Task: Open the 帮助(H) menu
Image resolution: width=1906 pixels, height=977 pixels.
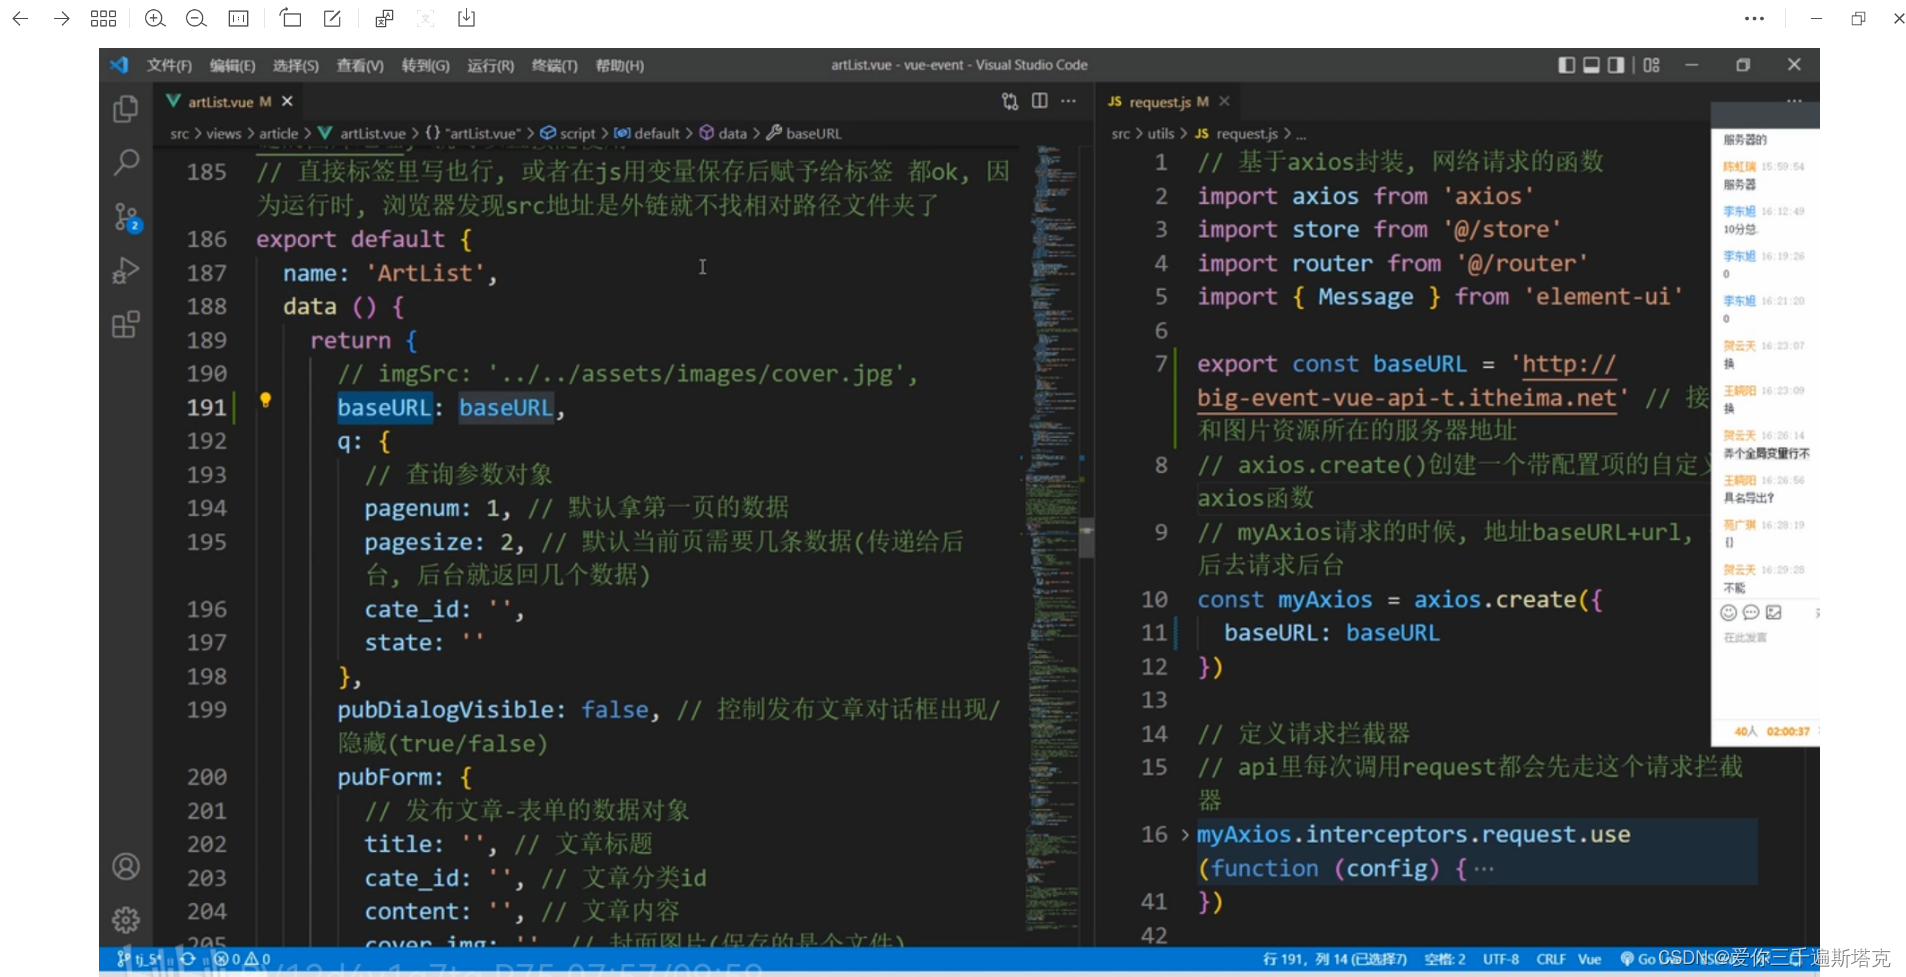Action: [x=619, y=65]
